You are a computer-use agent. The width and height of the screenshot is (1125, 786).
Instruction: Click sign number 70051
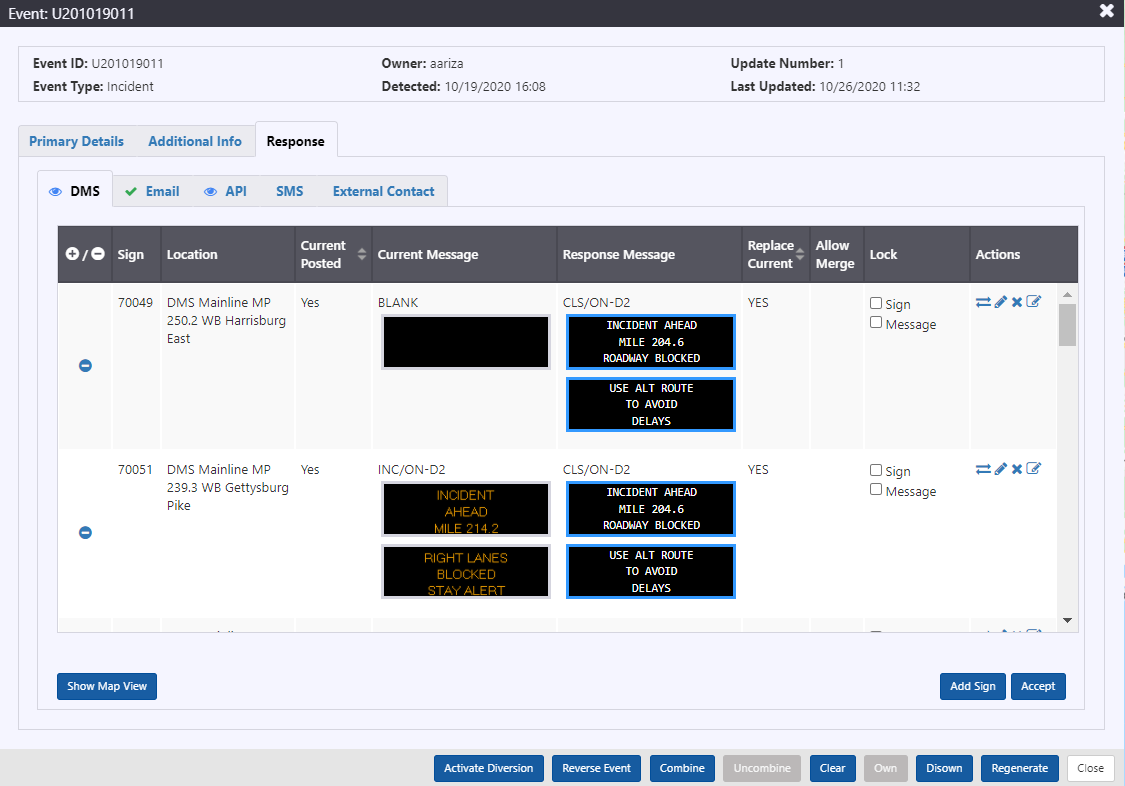(x=135, y=470)
